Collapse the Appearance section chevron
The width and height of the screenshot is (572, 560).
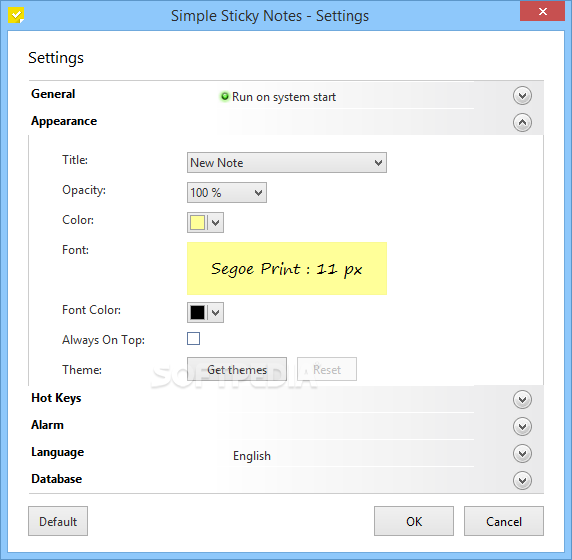[x=522, y=123]
